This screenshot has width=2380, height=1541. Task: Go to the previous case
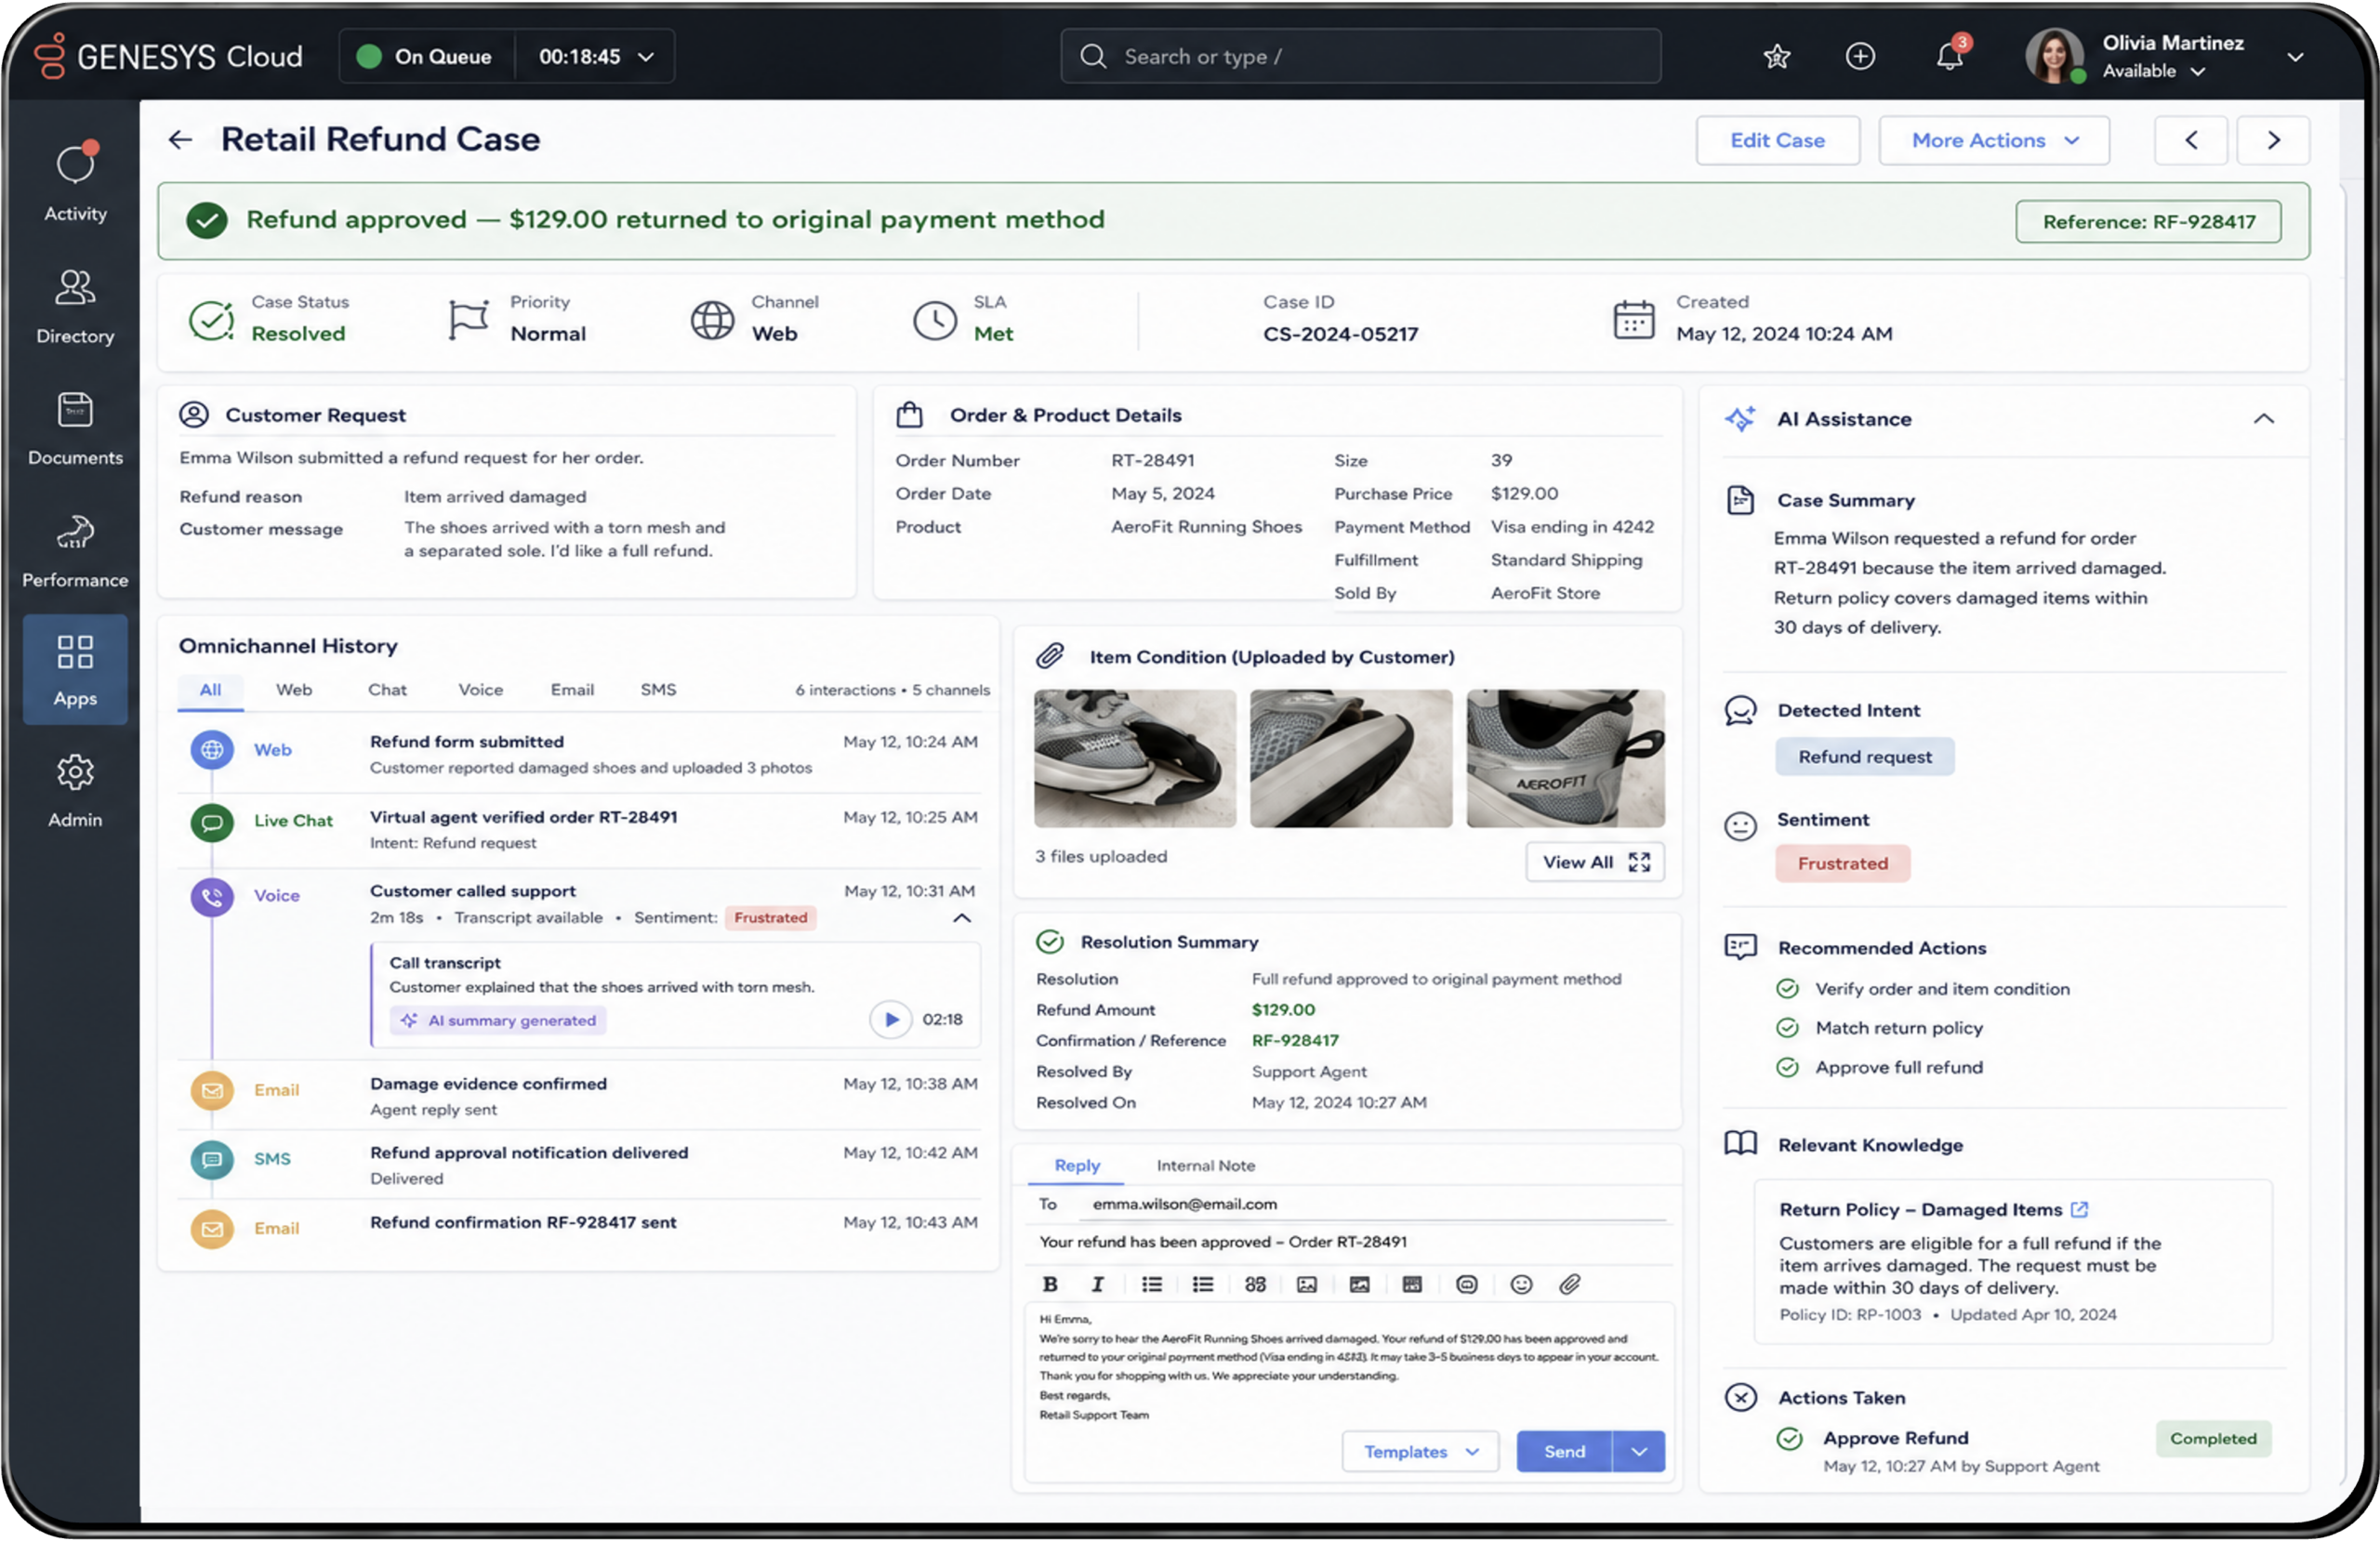coord(2190,140)
